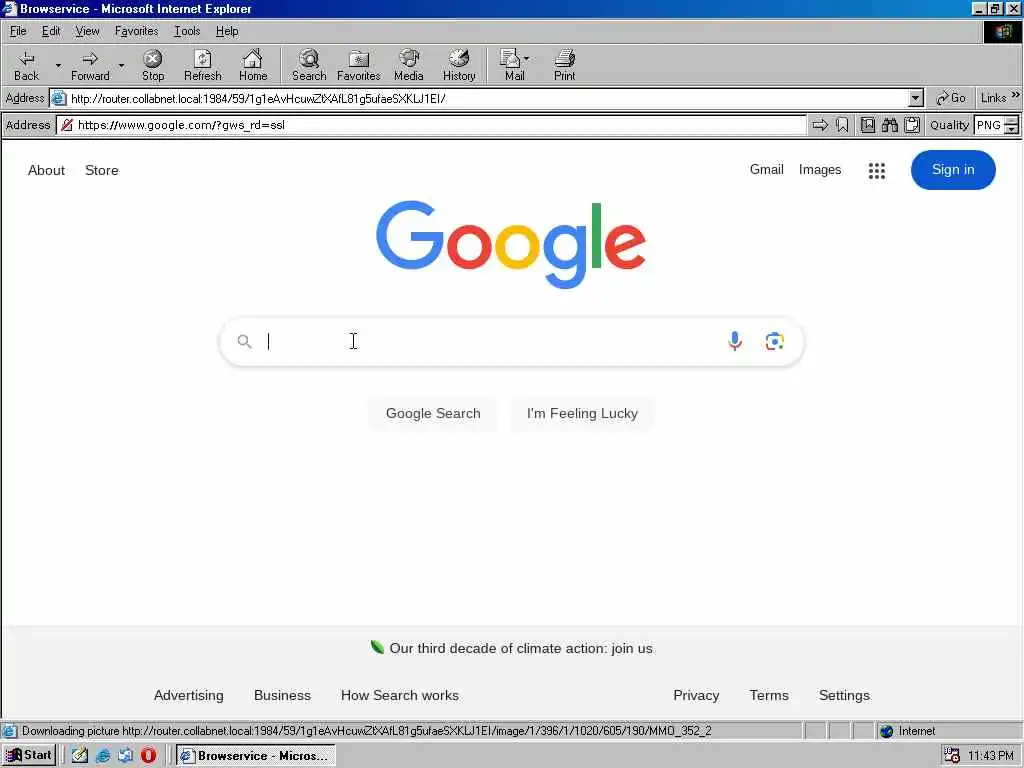
Task: Click the Browservice bookmark icon
Action: [x=842, y=125]
